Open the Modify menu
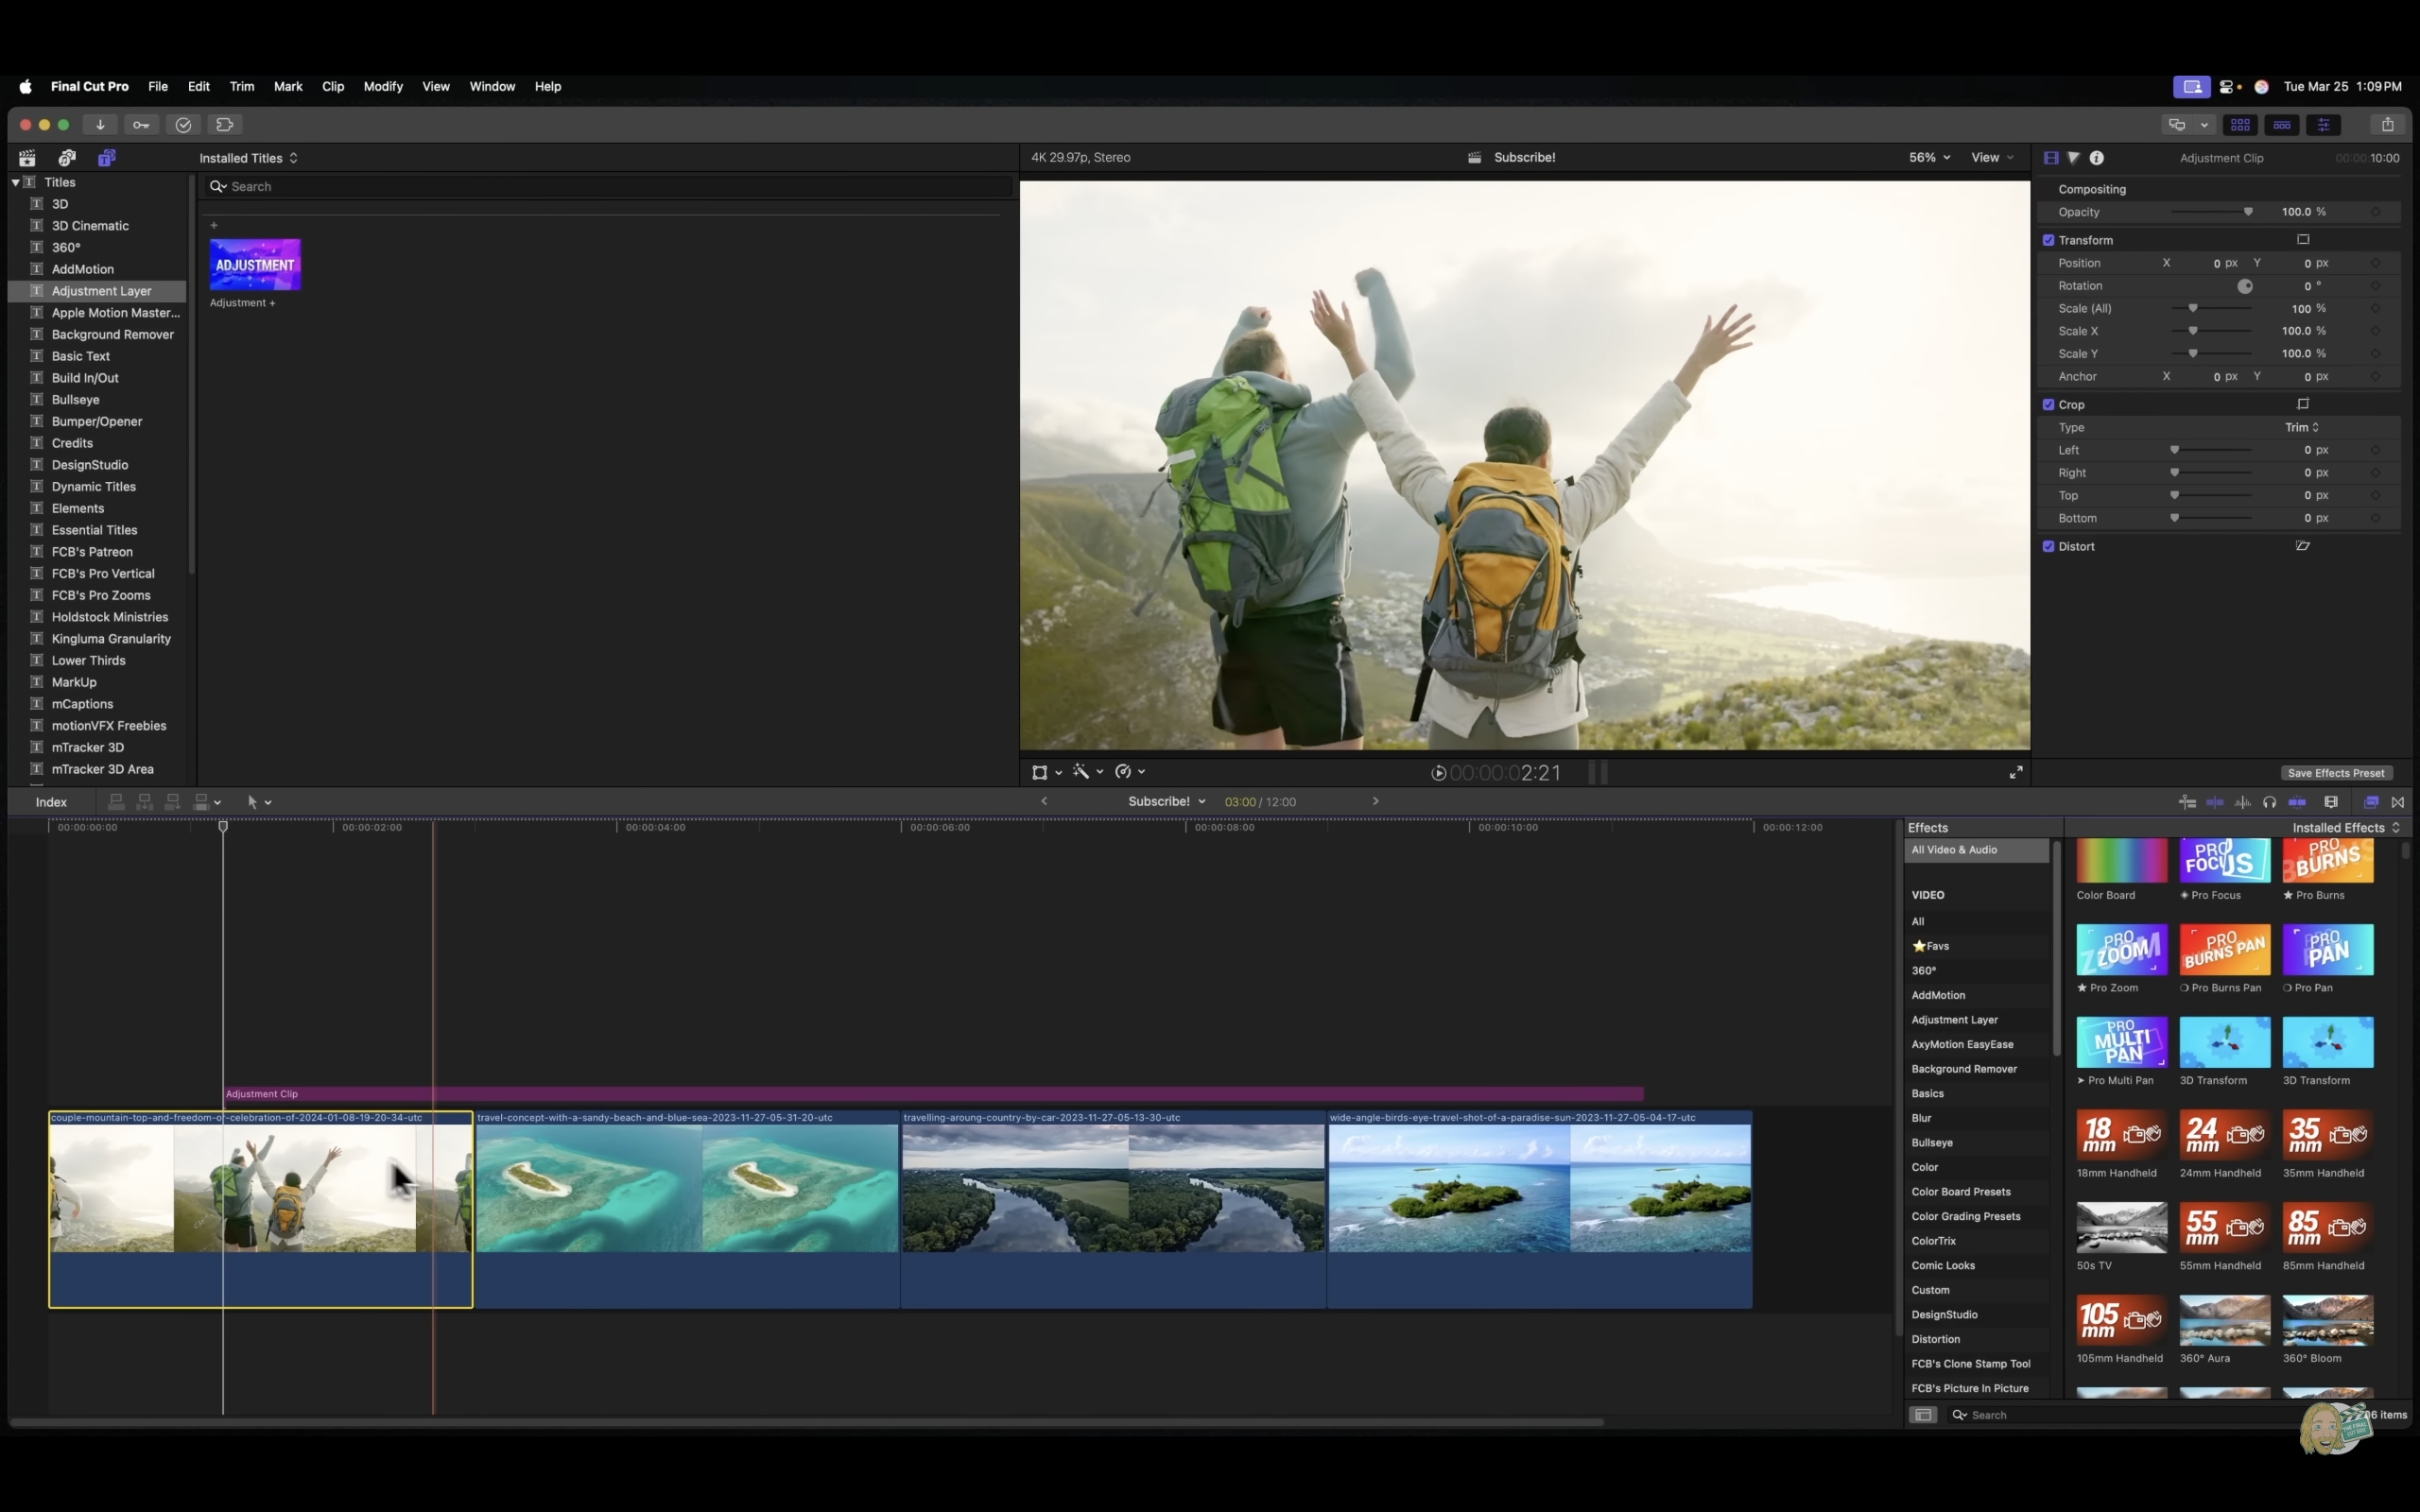2420x1512 pixels. 383,86
